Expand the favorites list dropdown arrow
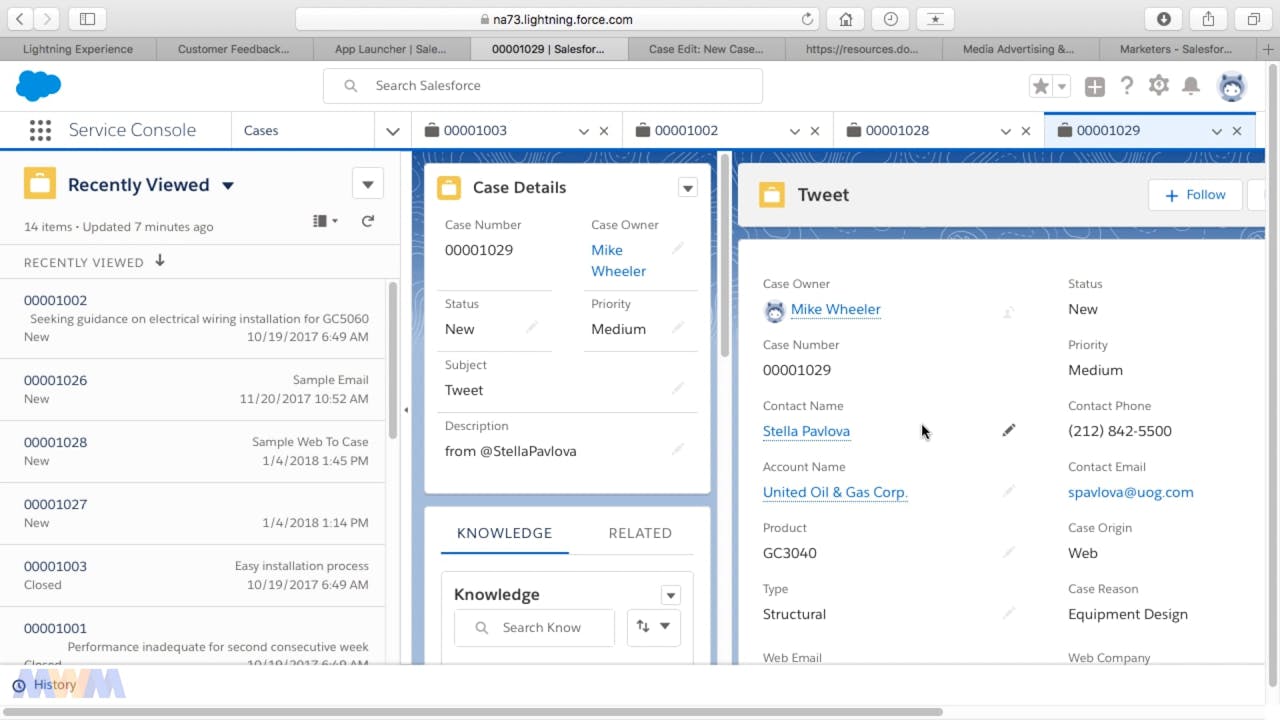The height and width of the screenshot is (720, 1280). click(1062, 86)
